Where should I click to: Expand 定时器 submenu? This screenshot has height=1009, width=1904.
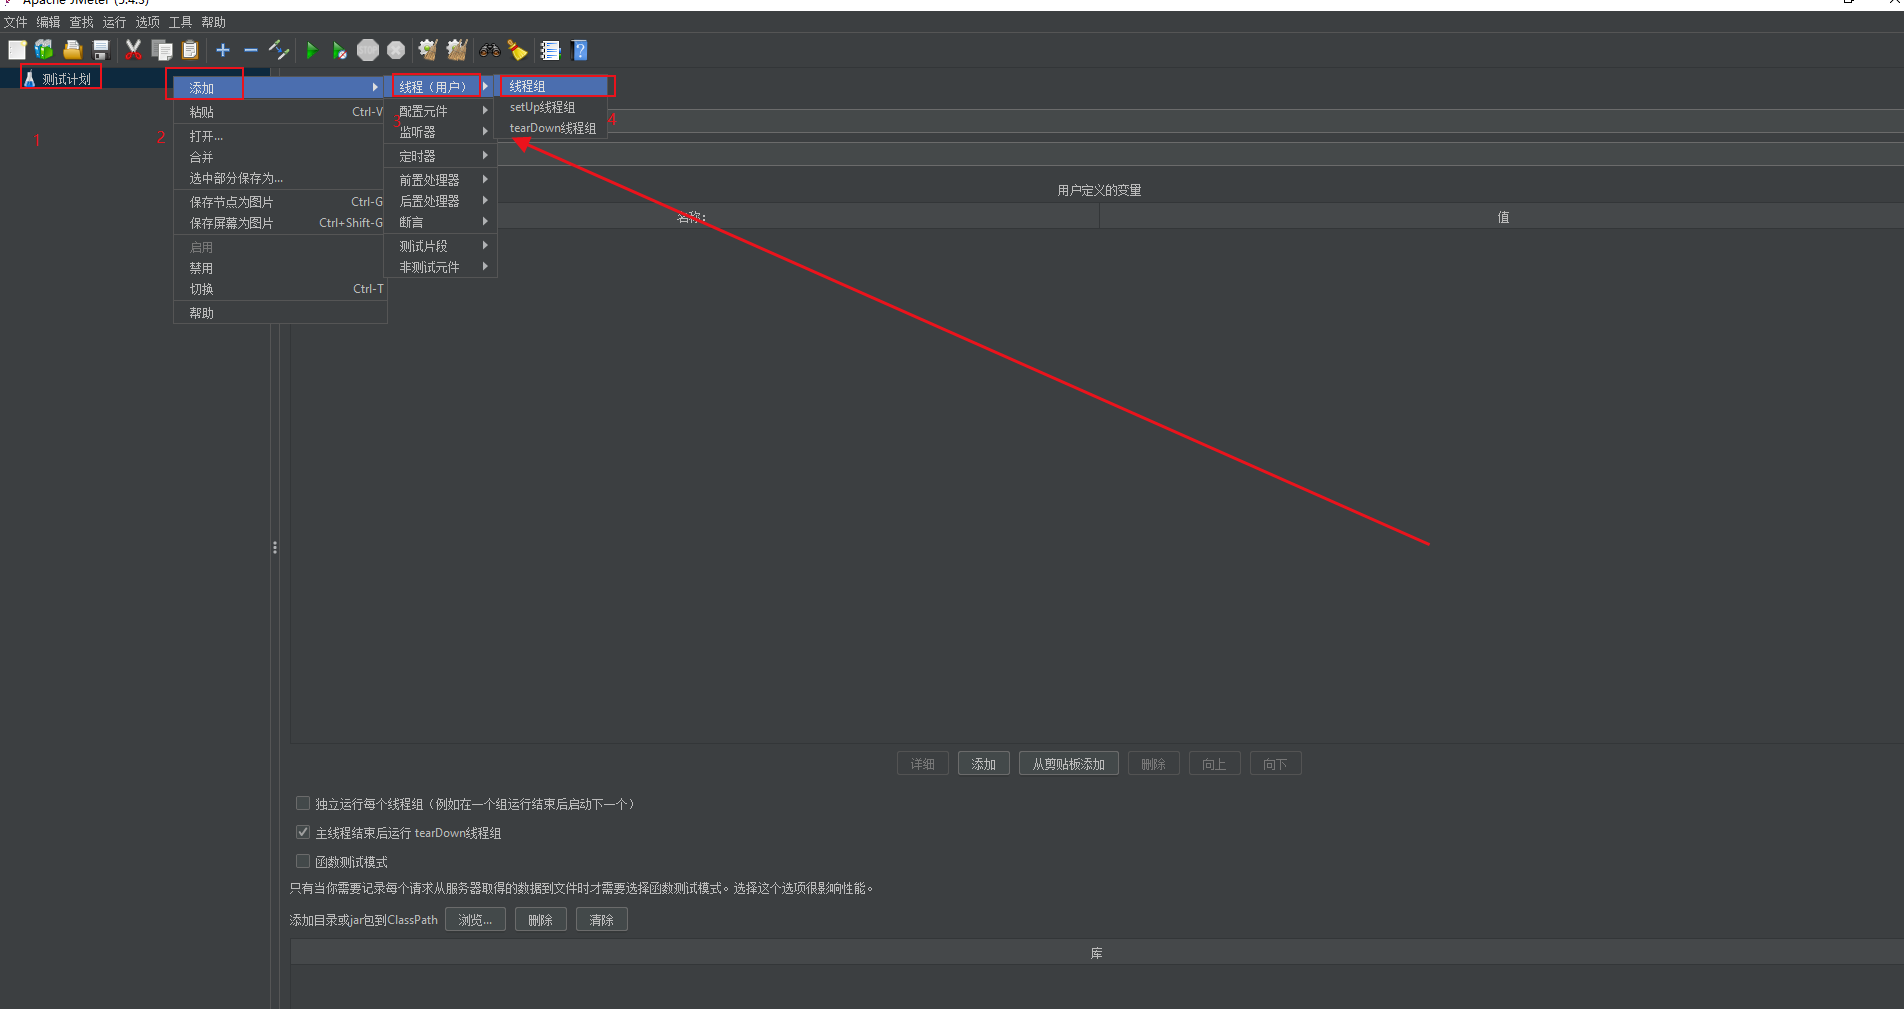coord(440,156)
